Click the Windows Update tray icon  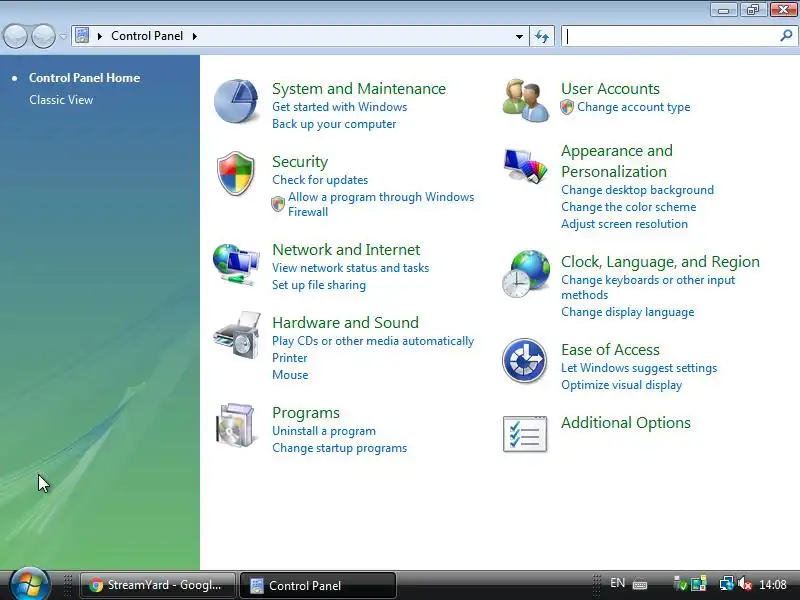click(698, 584)
